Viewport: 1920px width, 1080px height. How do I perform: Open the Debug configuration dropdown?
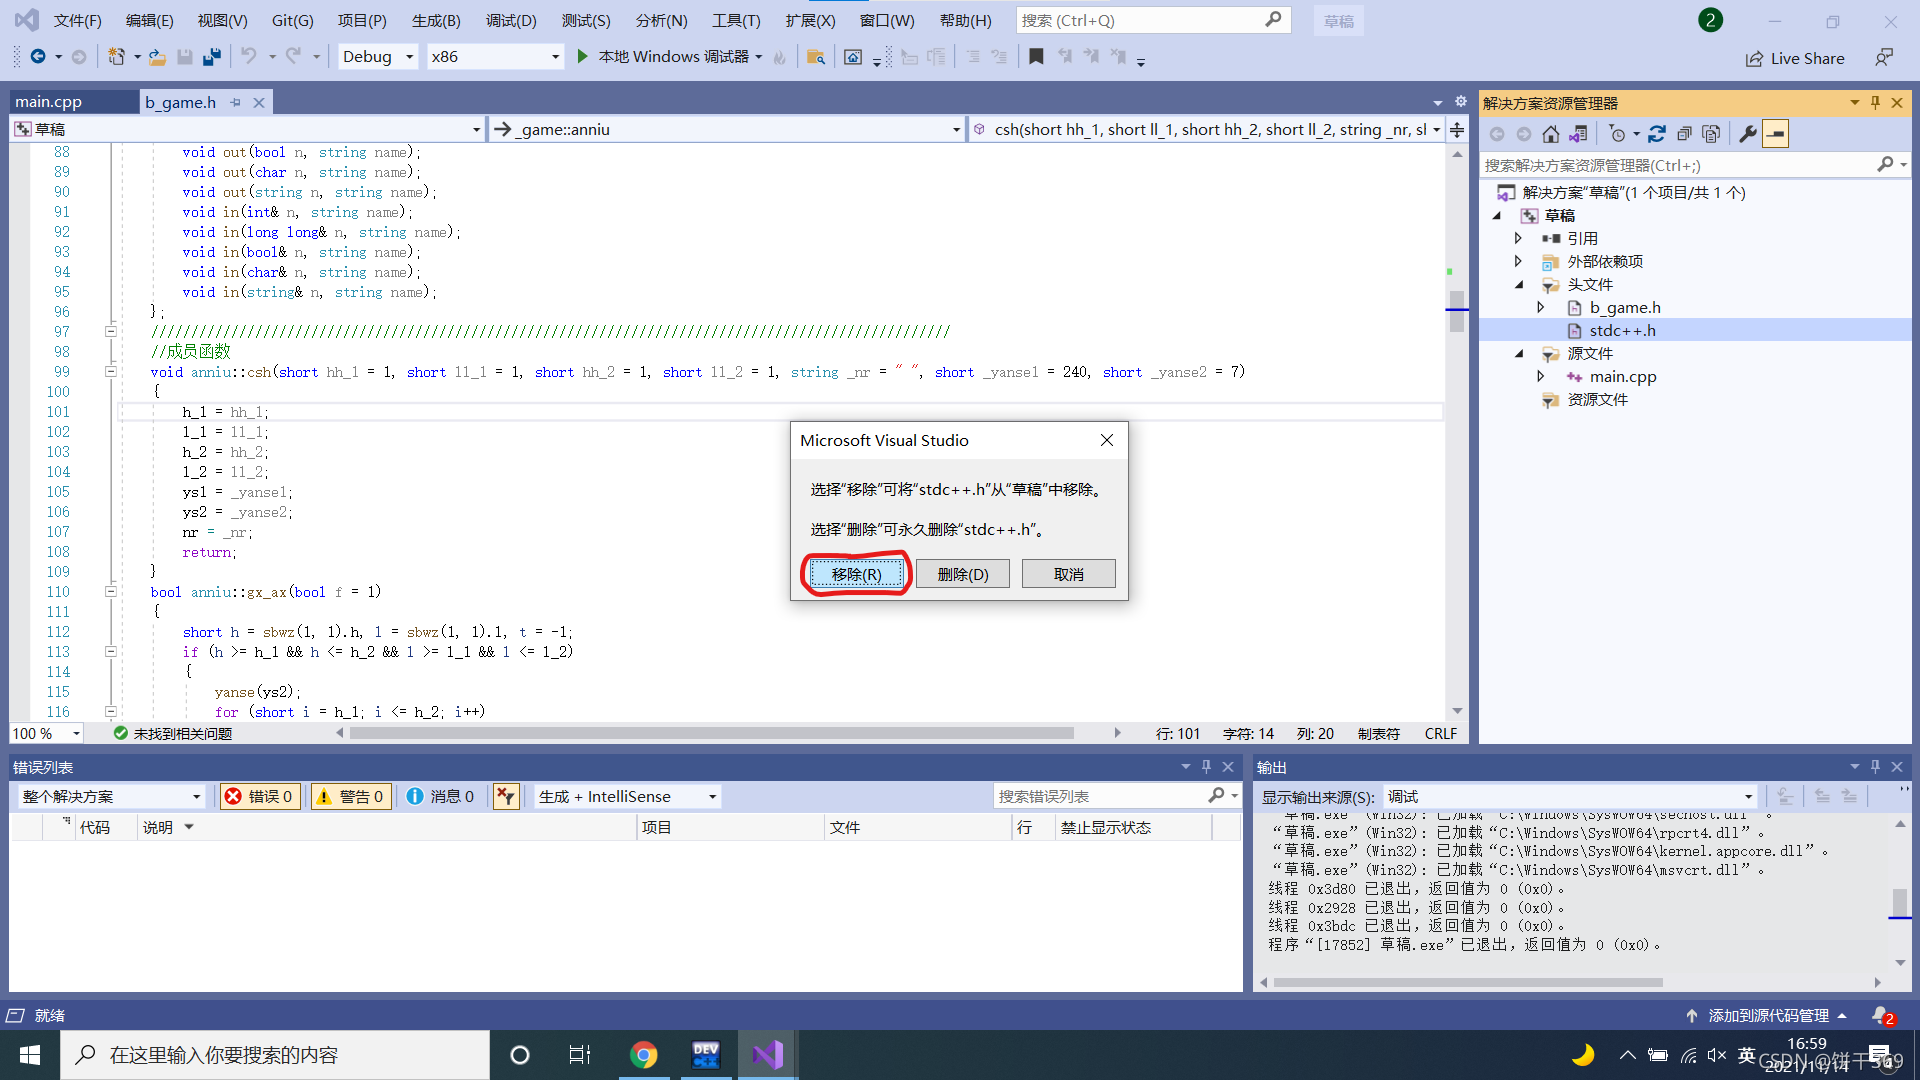[377, 57]
